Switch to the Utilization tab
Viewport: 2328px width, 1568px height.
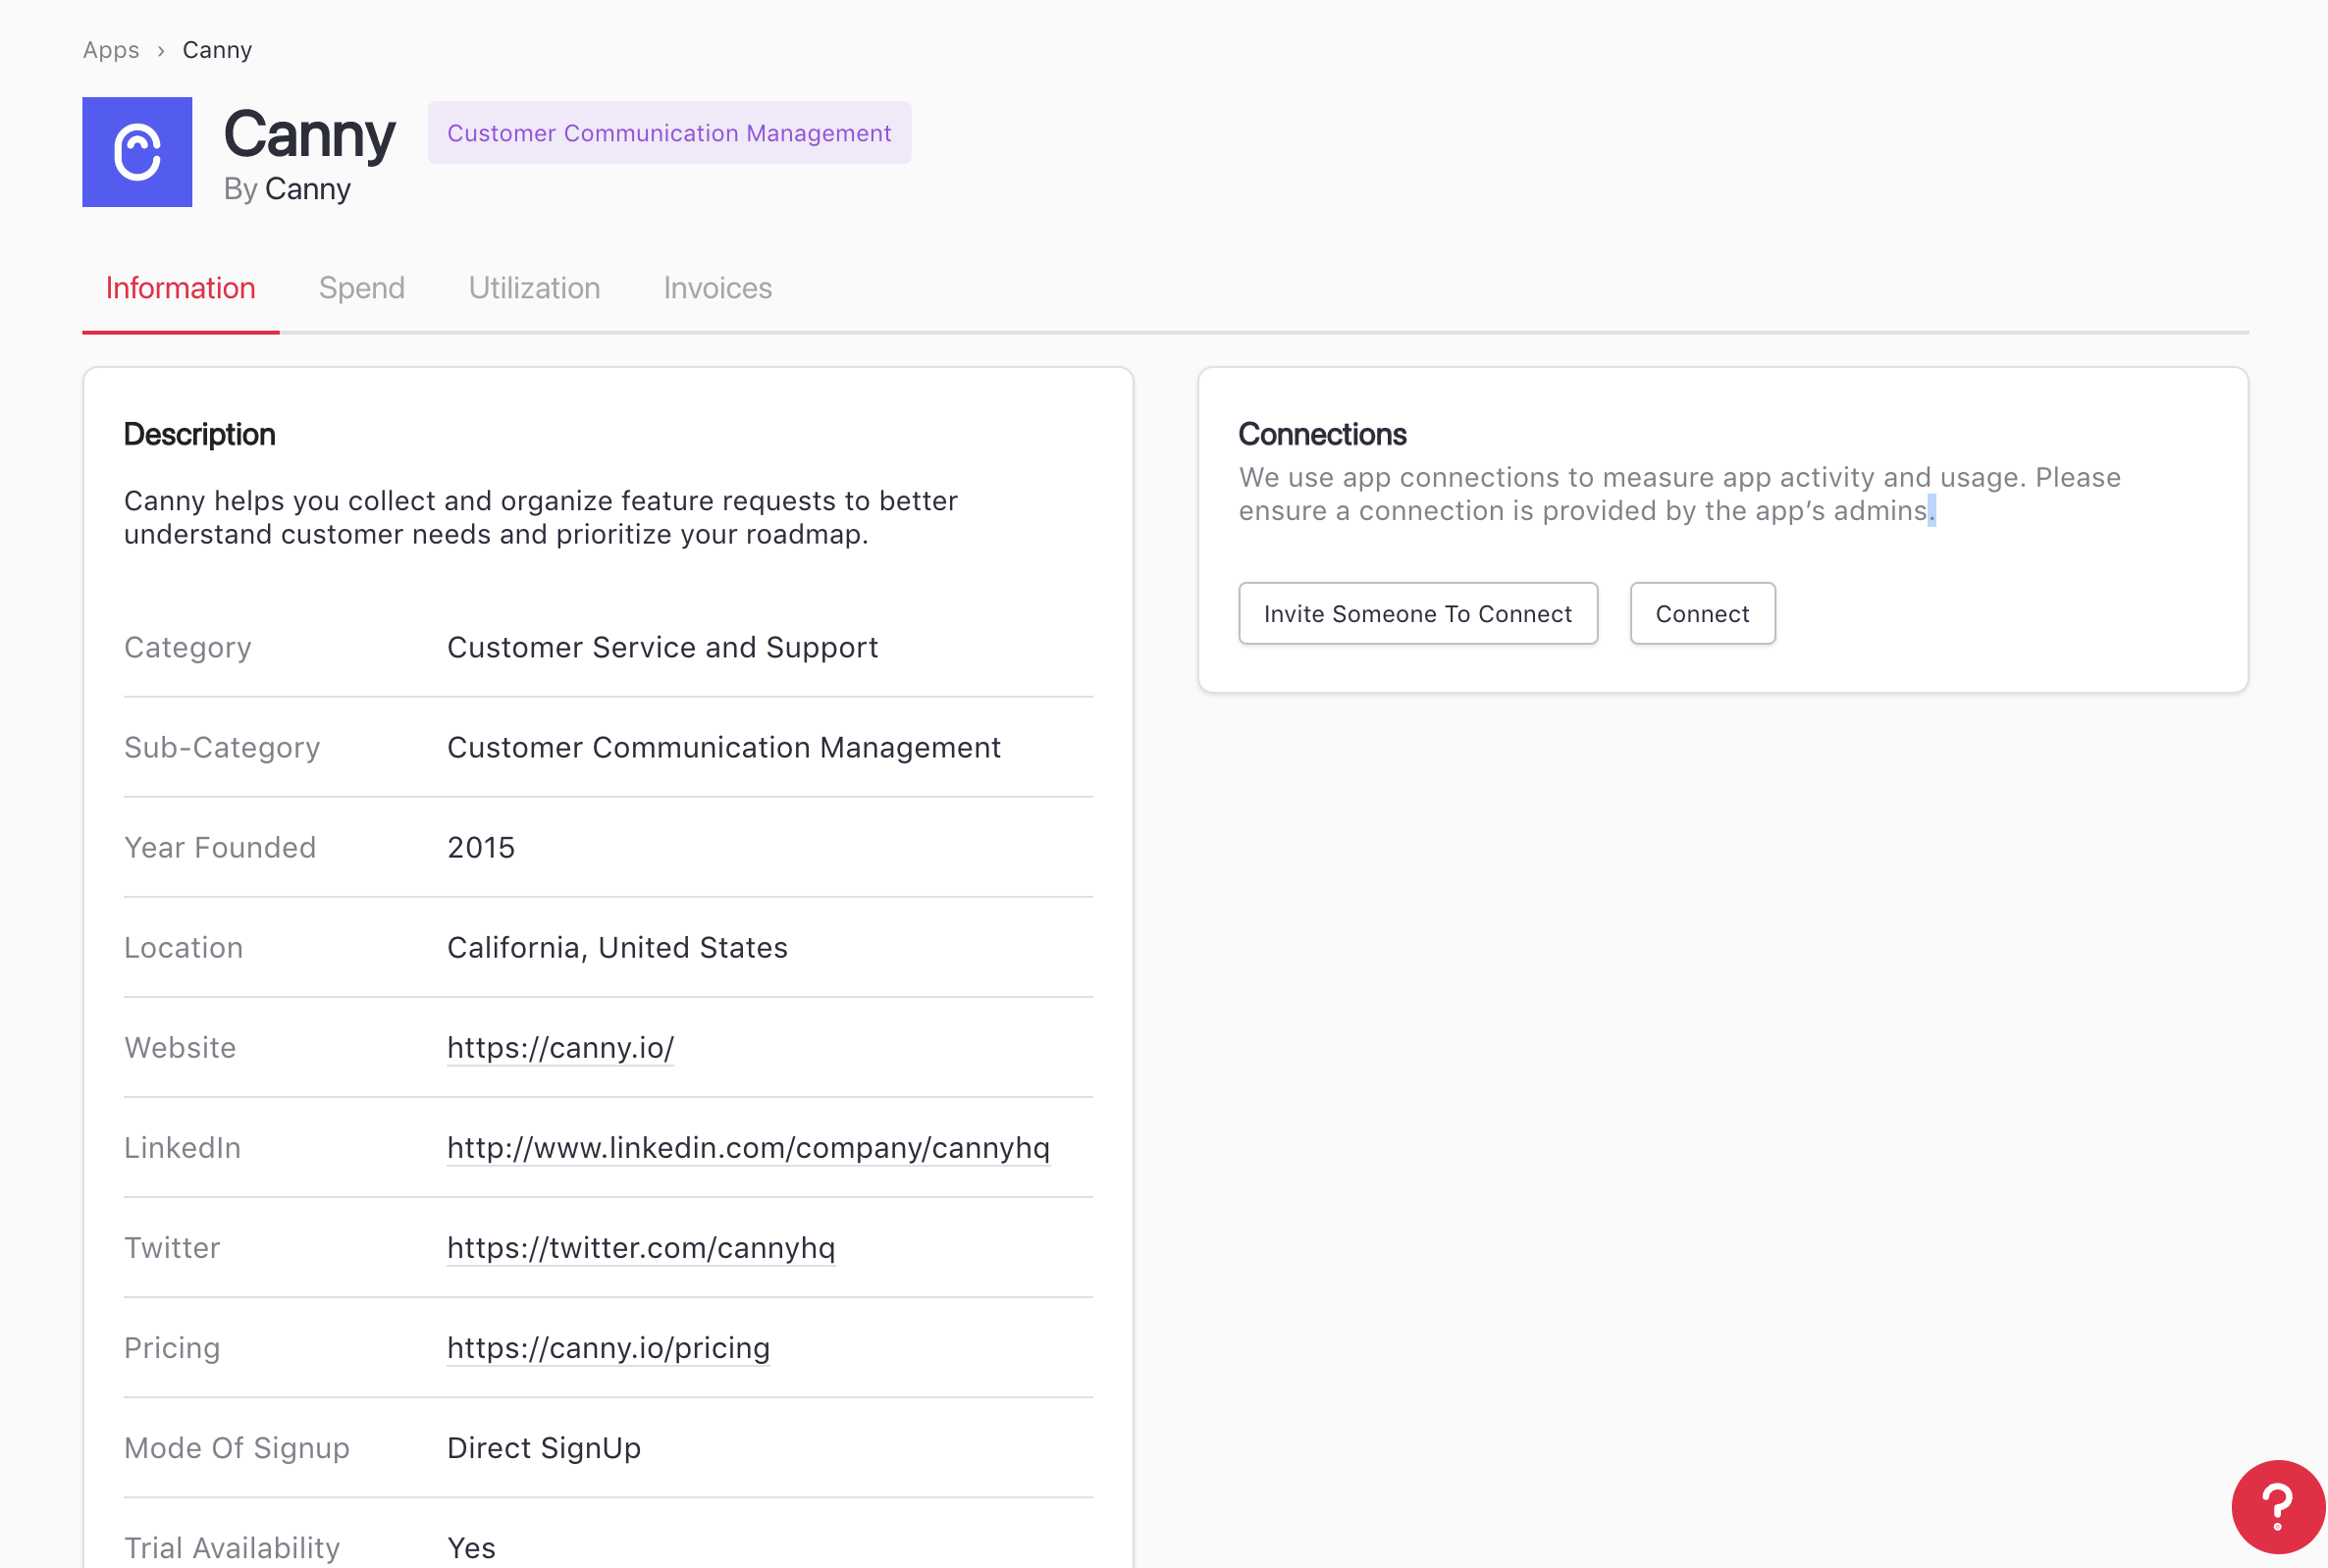[x=534, y=288]
